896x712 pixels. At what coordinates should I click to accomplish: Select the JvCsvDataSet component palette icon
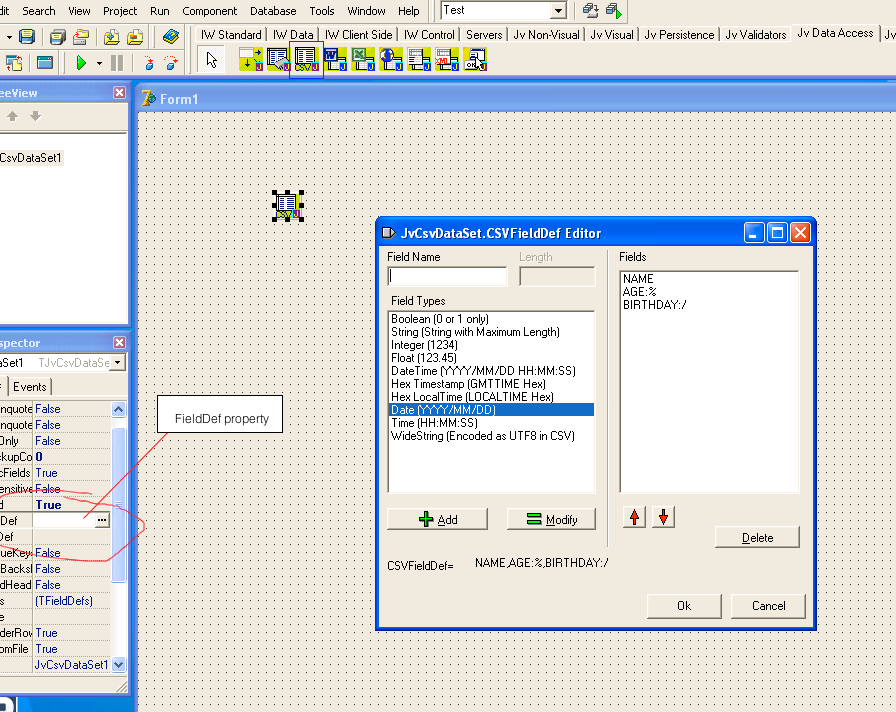tap(306, 59)
